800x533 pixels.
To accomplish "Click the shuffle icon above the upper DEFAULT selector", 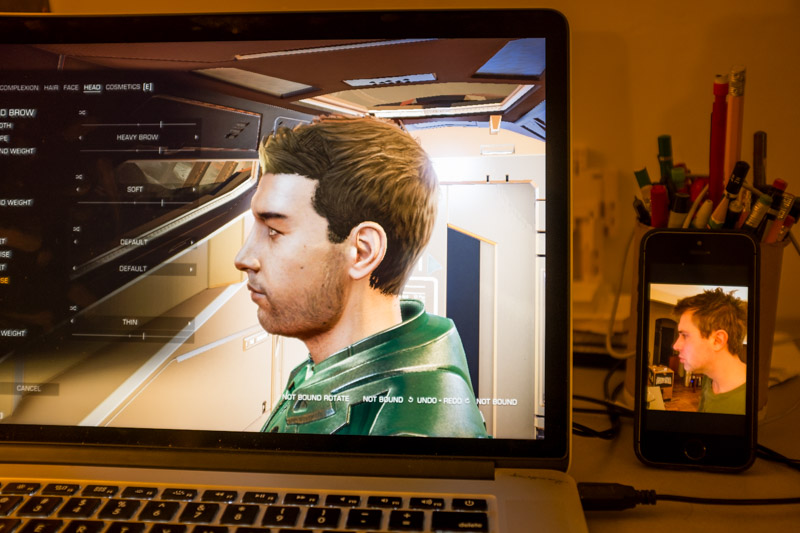I will (77, 229).
